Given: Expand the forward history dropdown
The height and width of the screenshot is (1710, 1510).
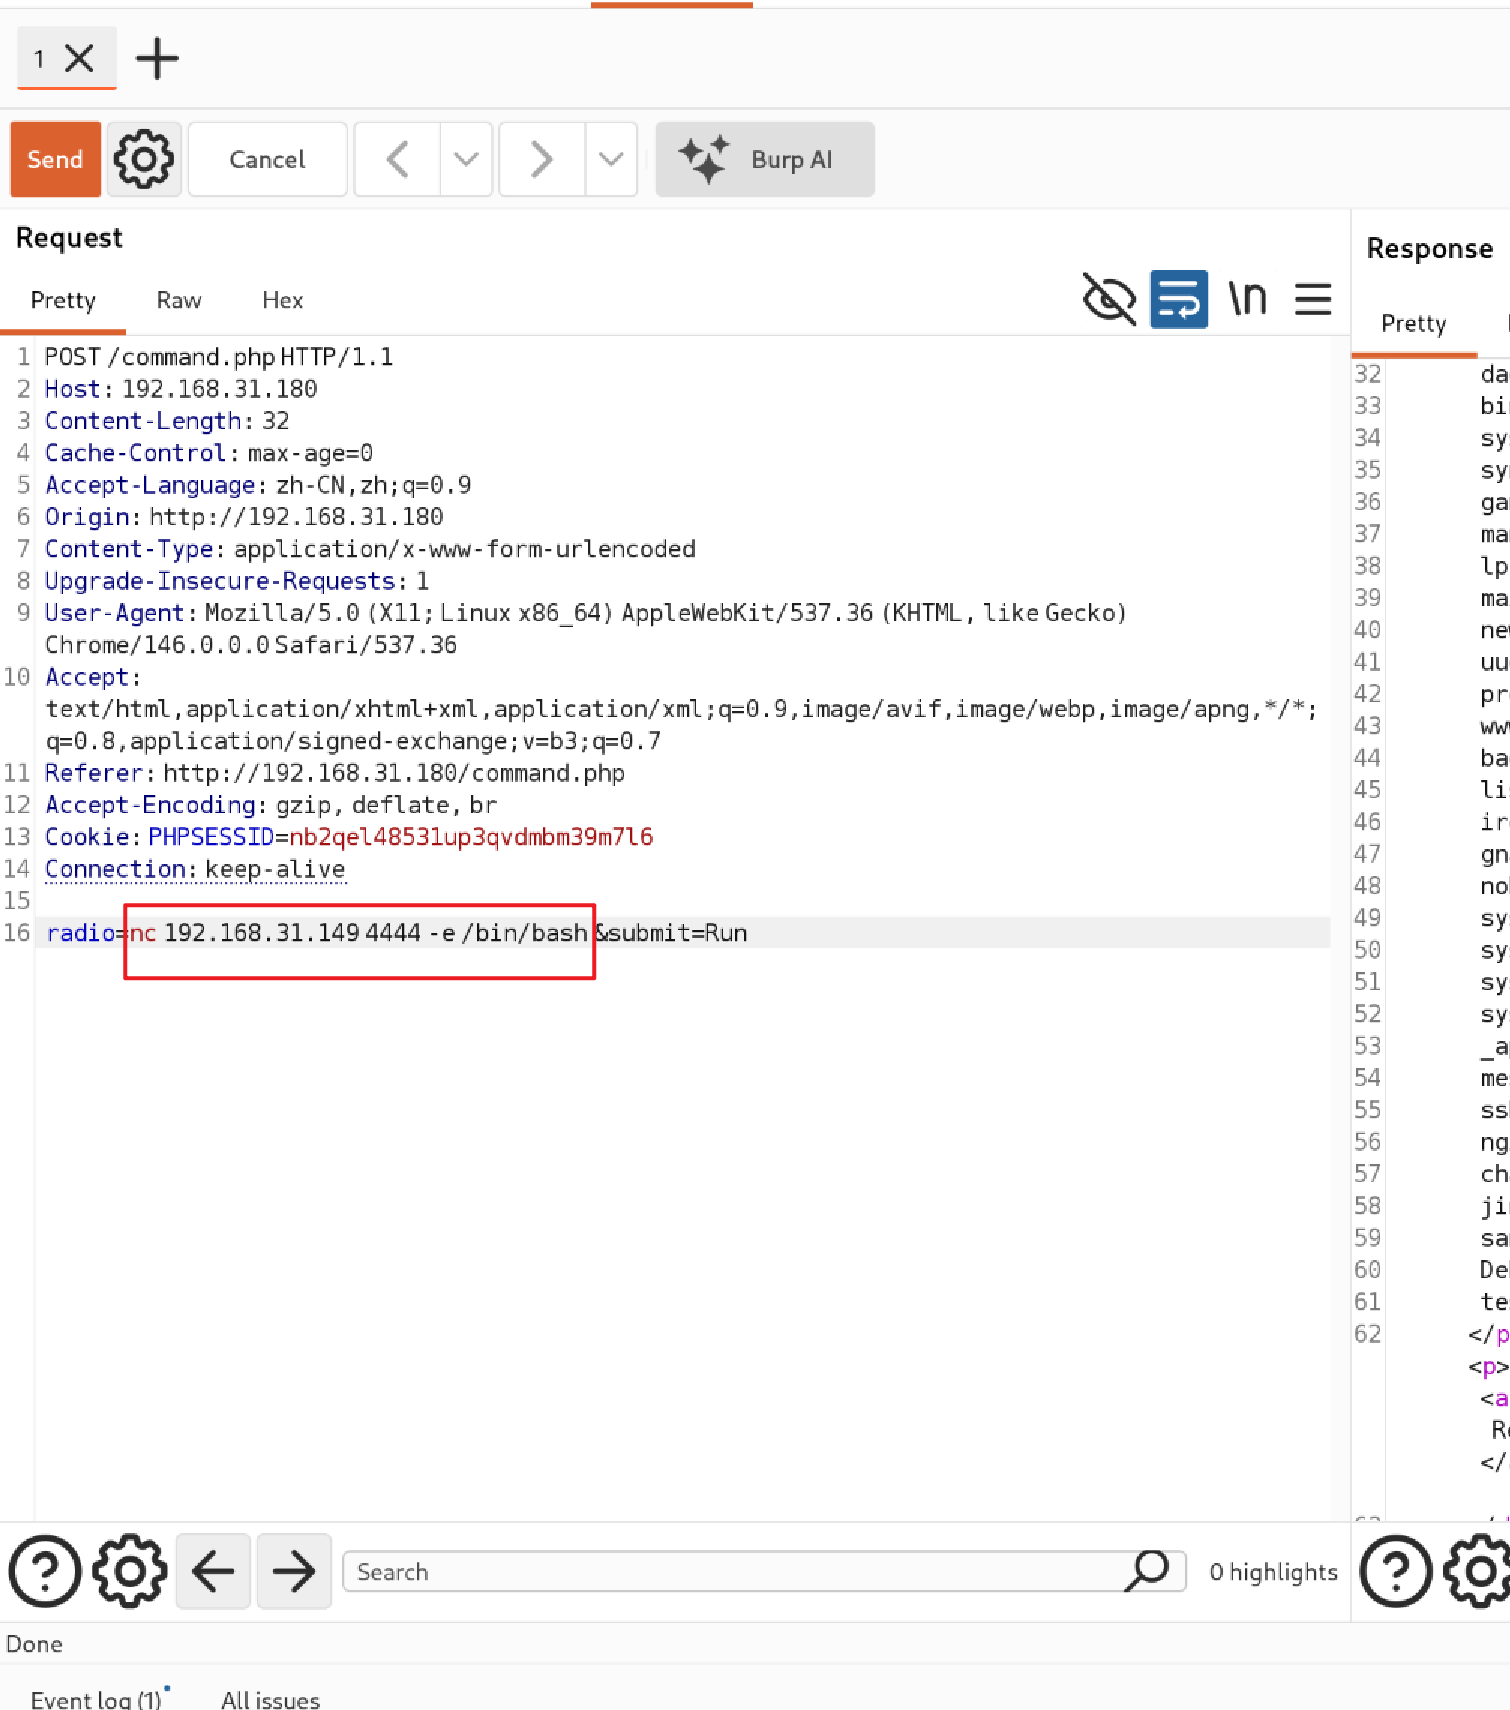Looking at the screenshot, I should [611, 159].
